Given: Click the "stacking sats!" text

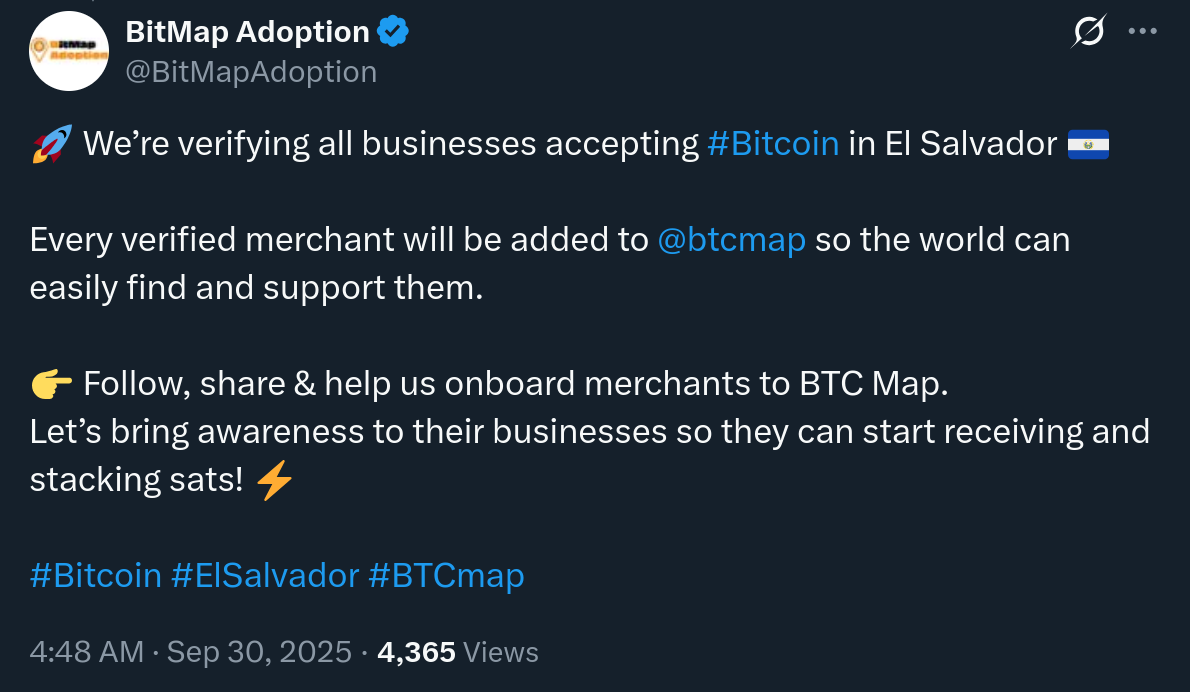Looking at the screenshot, I should pos(136,480).
